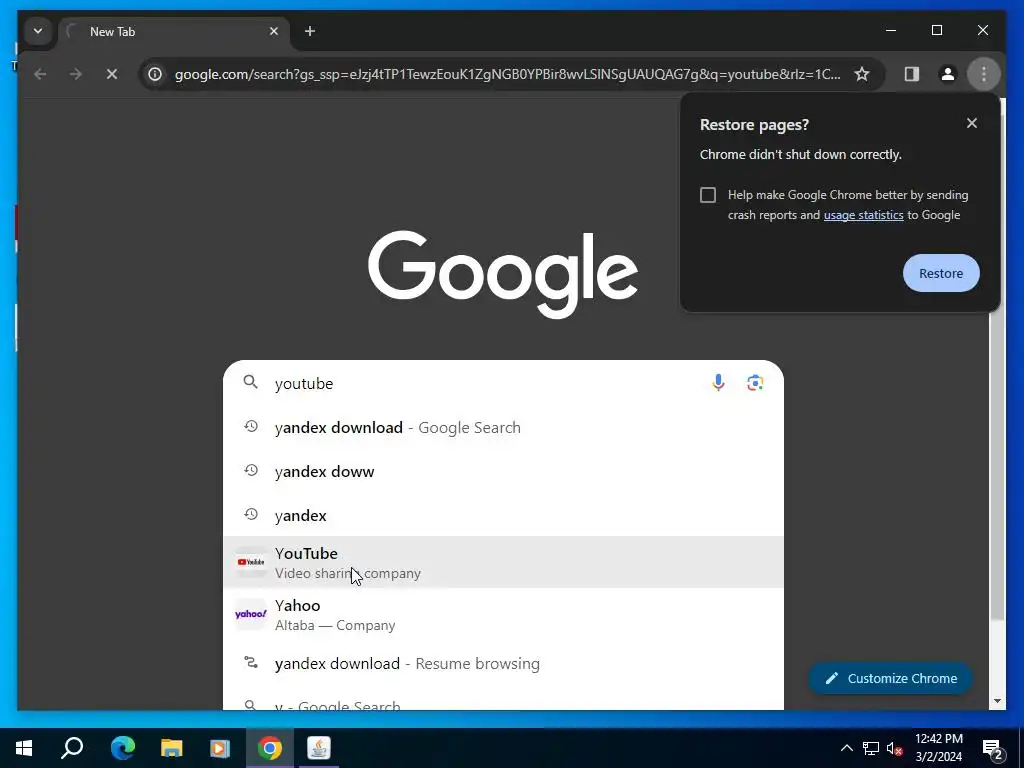This screenshot has height=768, width=1024.
Task: View site information icon in address bar
Action: 155,74
